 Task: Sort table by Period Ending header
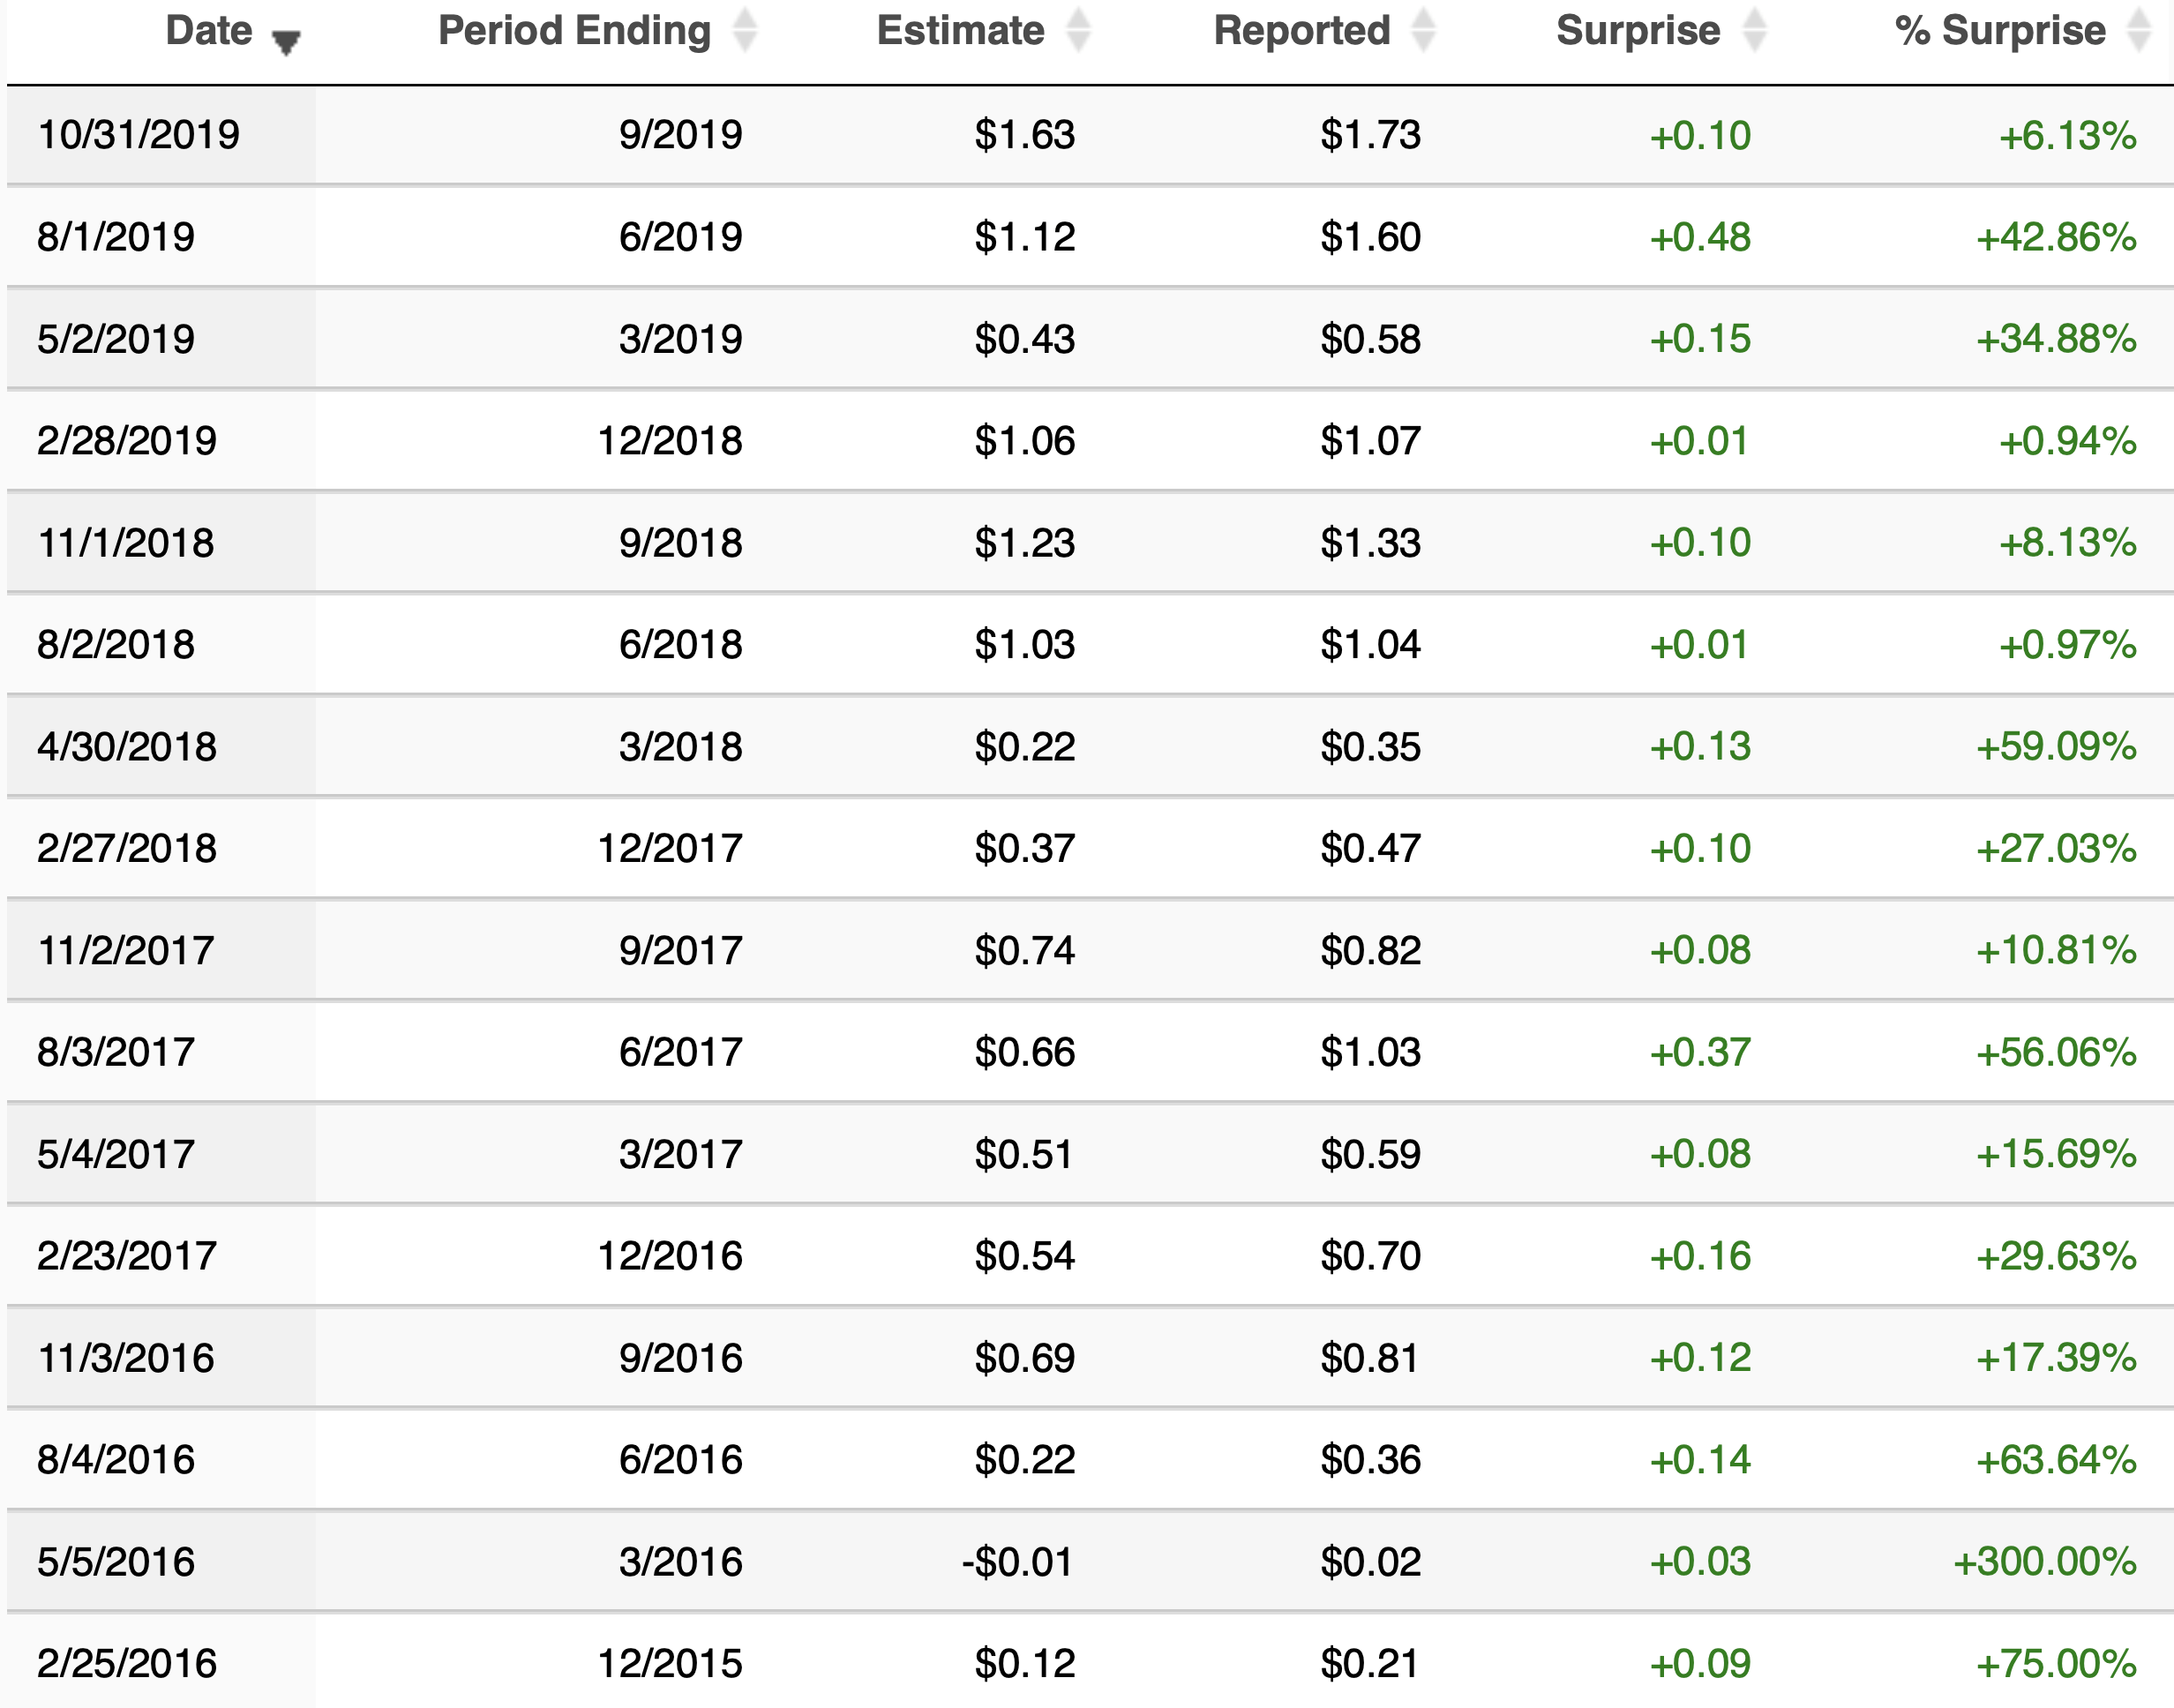coord(575,31)
